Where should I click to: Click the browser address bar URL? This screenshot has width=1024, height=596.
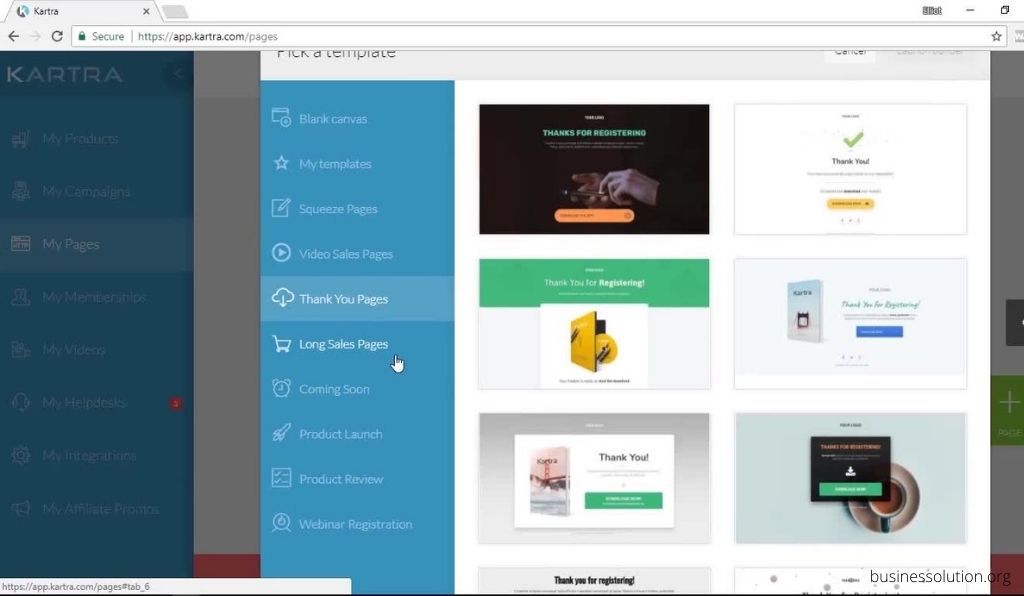pos(208,37)
